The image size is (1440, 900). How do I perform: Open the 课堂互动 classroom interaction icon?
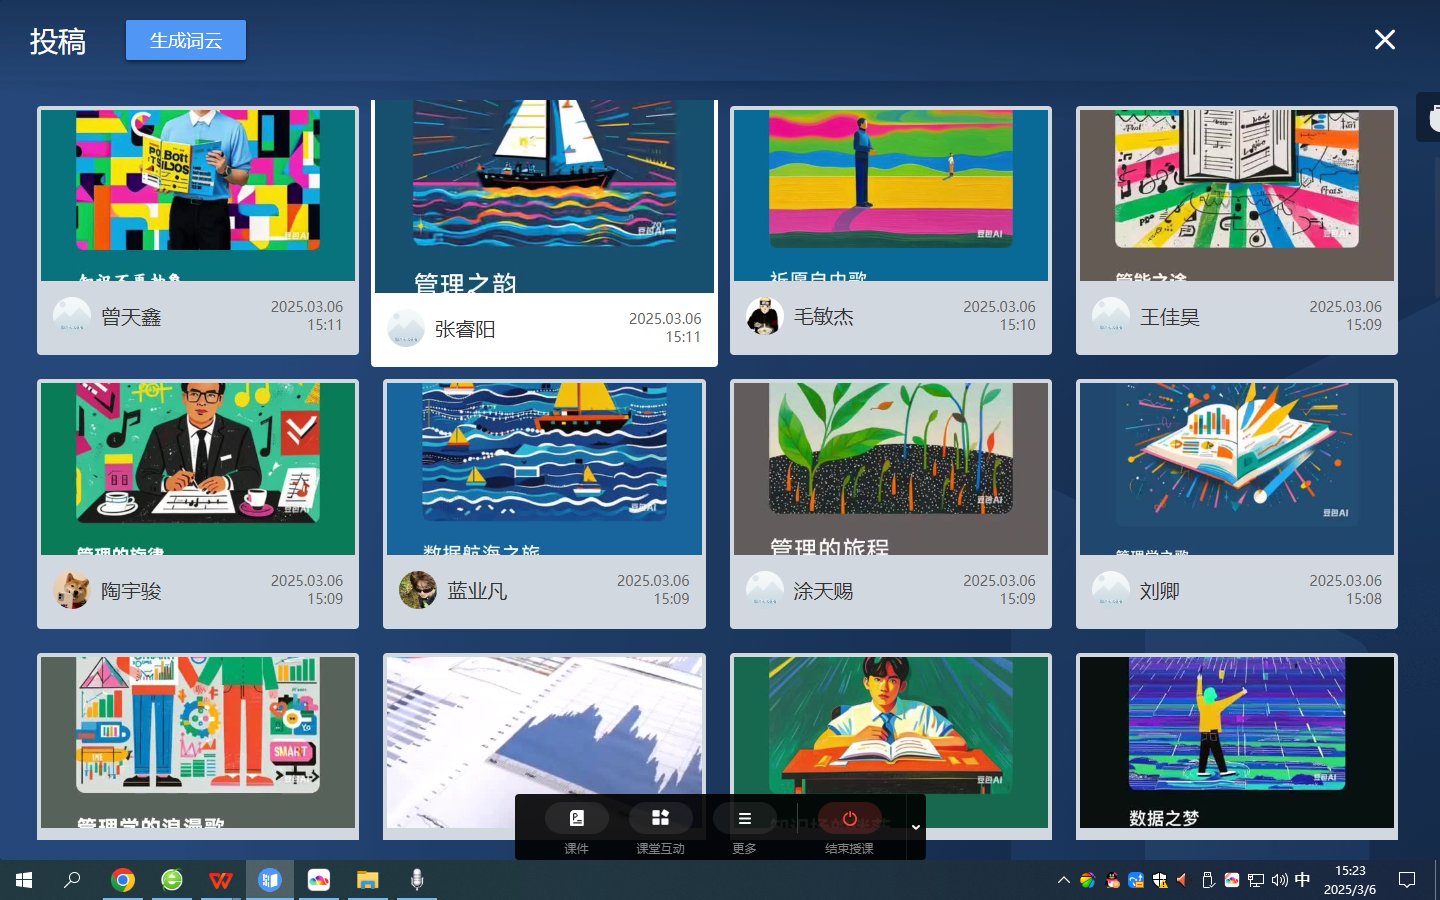point(660,819)
